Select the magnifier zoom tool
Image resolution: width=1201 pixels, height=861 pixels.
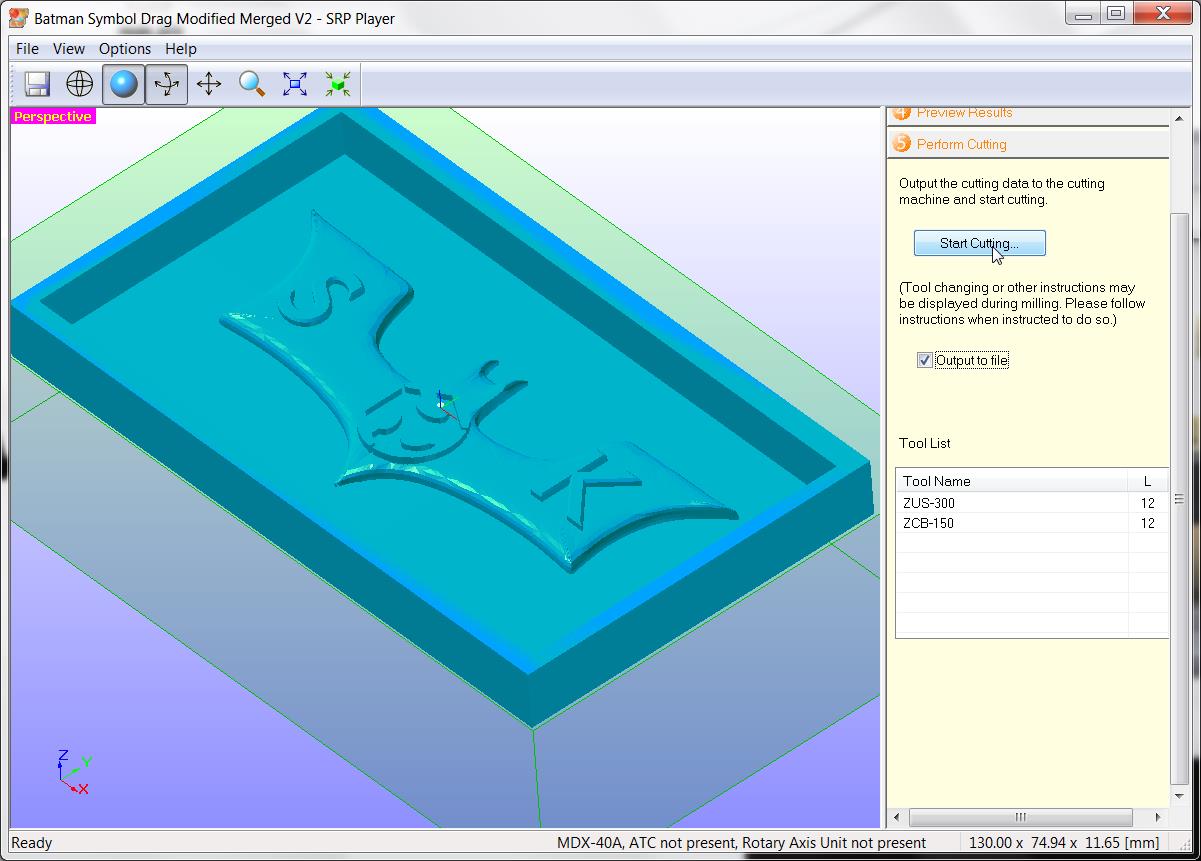click(252, 84)
